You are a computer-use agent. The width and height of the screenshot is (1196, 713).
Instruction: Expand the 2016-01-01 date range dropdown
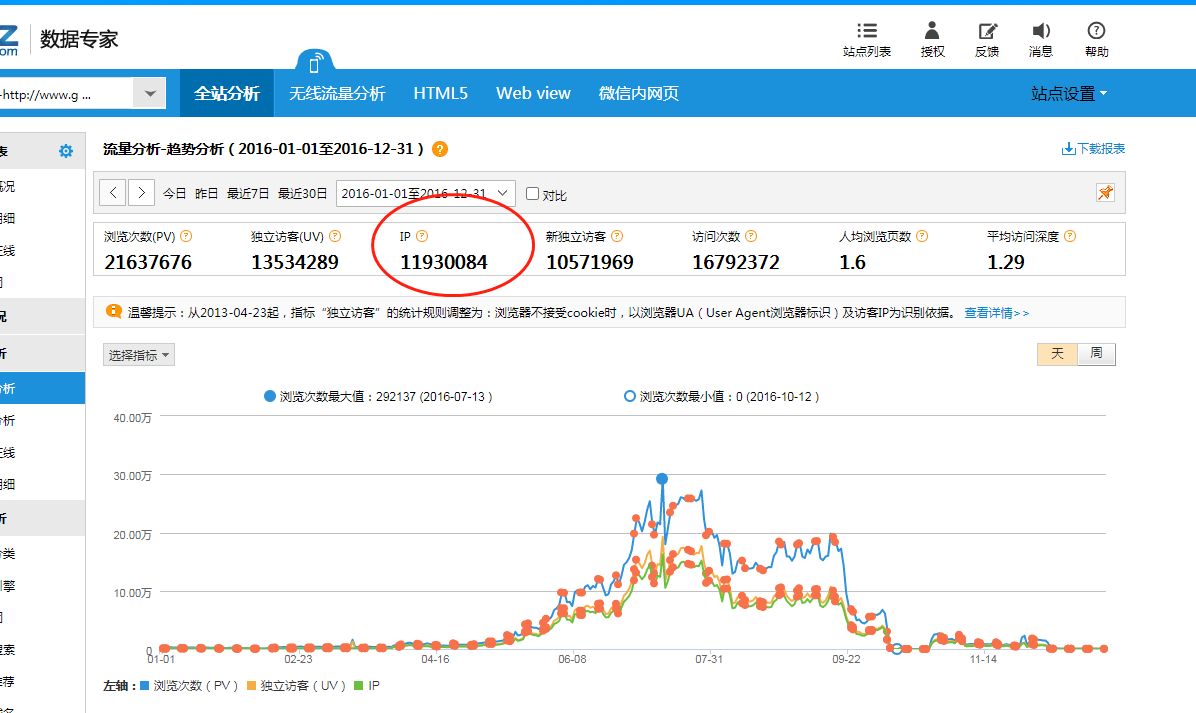coord(504,193)
